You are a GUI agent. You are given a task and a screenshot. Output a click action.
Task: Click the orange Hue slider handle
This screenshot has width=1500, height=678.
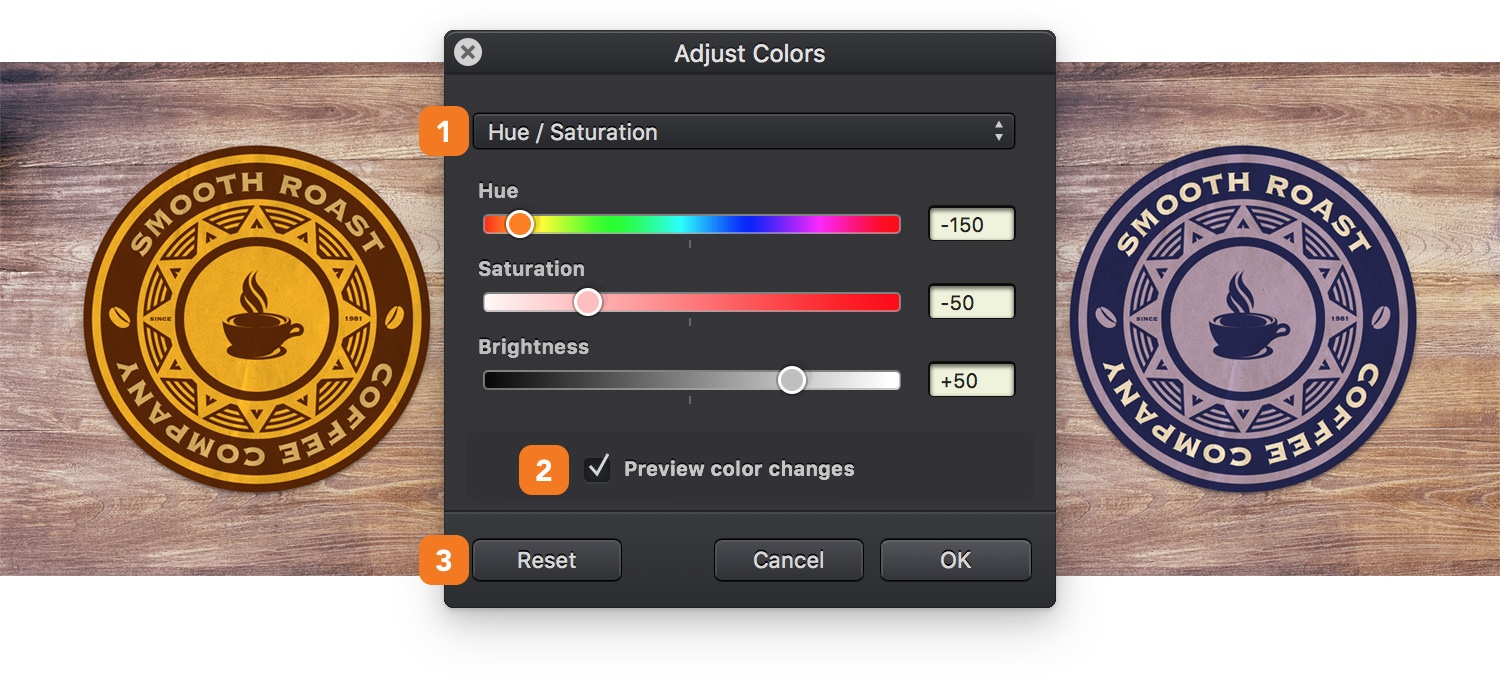click(x=519, y=224)
